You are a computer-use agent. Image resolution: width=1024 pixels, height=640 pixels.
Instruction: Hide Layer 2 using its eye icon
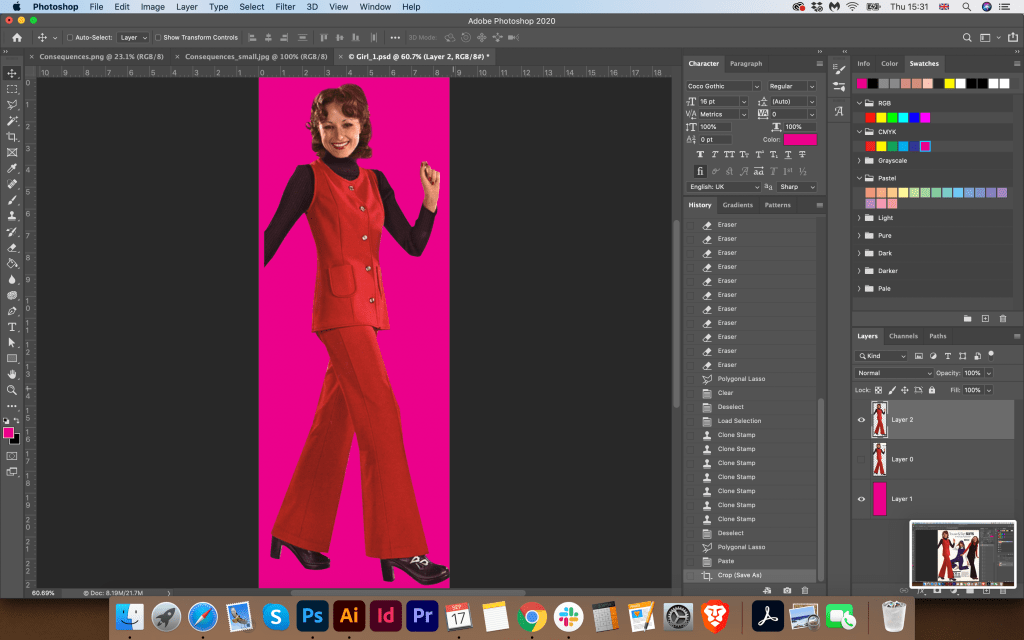click(x=861, y=420)
